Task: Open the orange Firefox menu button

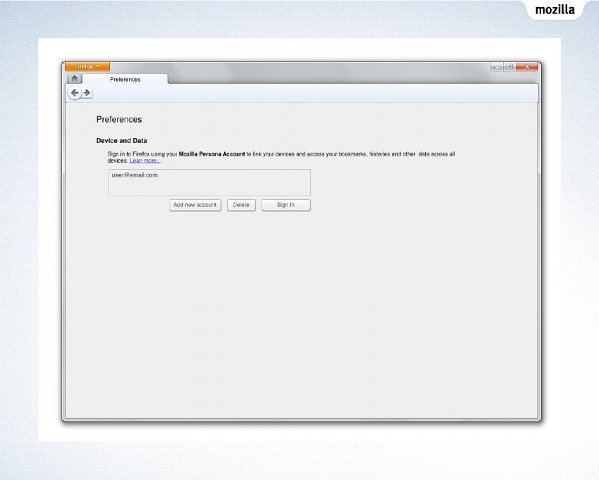Action: [x=87, y=66]
